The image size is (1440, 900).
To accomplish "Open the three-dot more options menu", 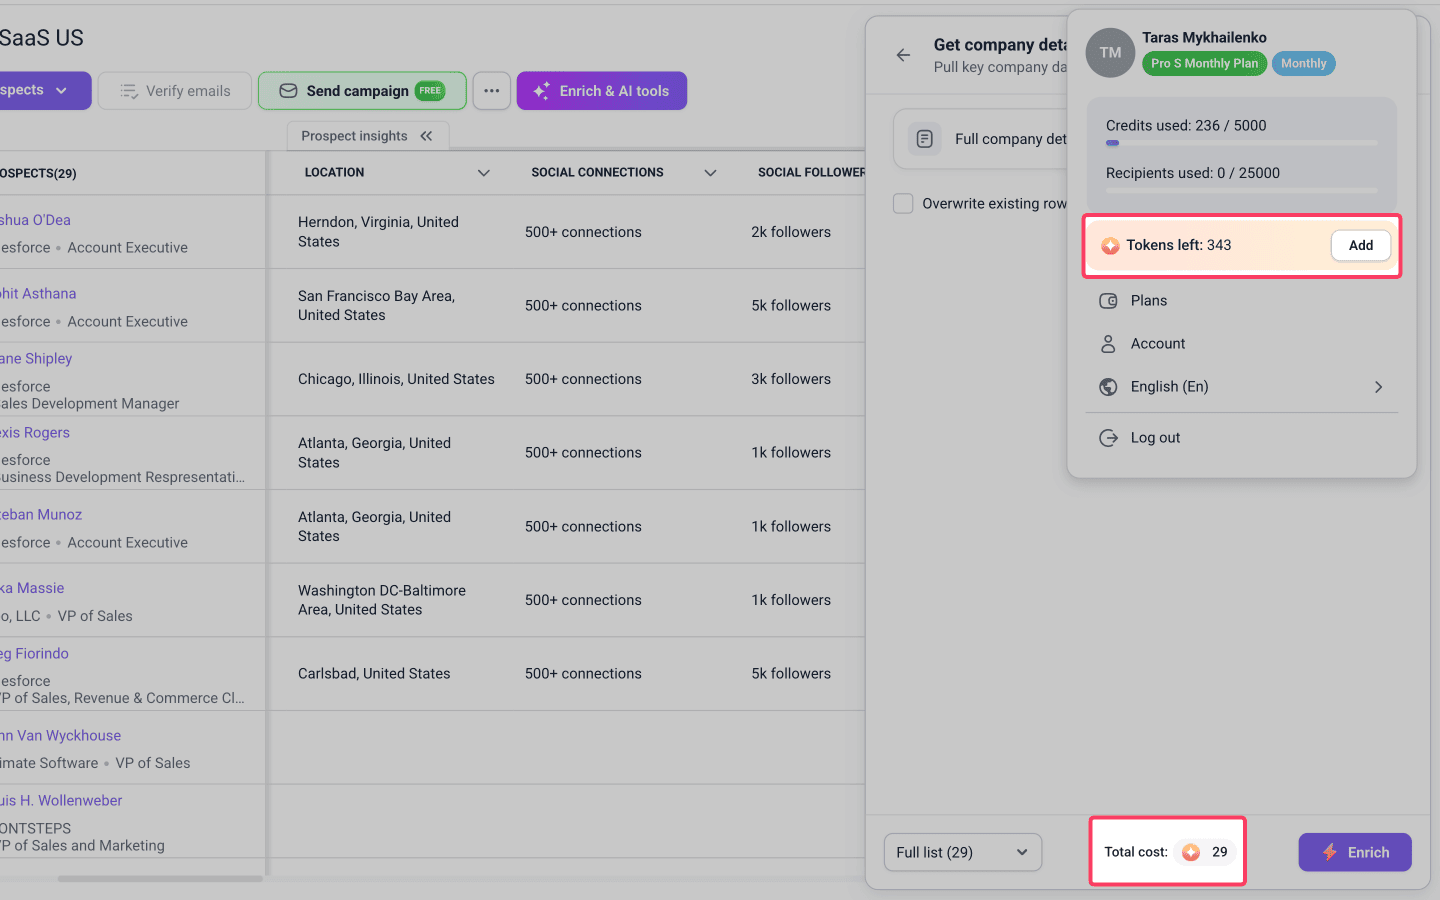I will pos(492,91).
